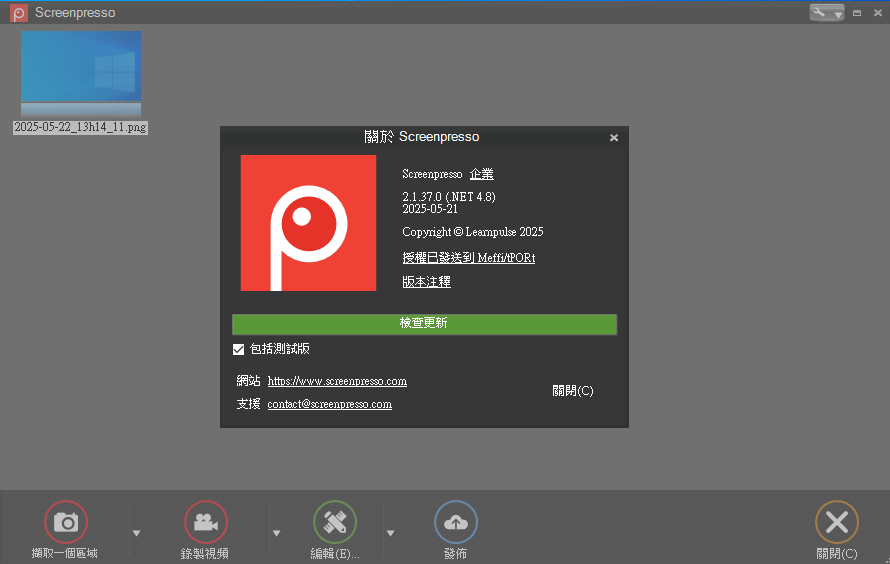Click the version text 2.1.37.0 (.NET 4.8)

click(x=449, y=197)
